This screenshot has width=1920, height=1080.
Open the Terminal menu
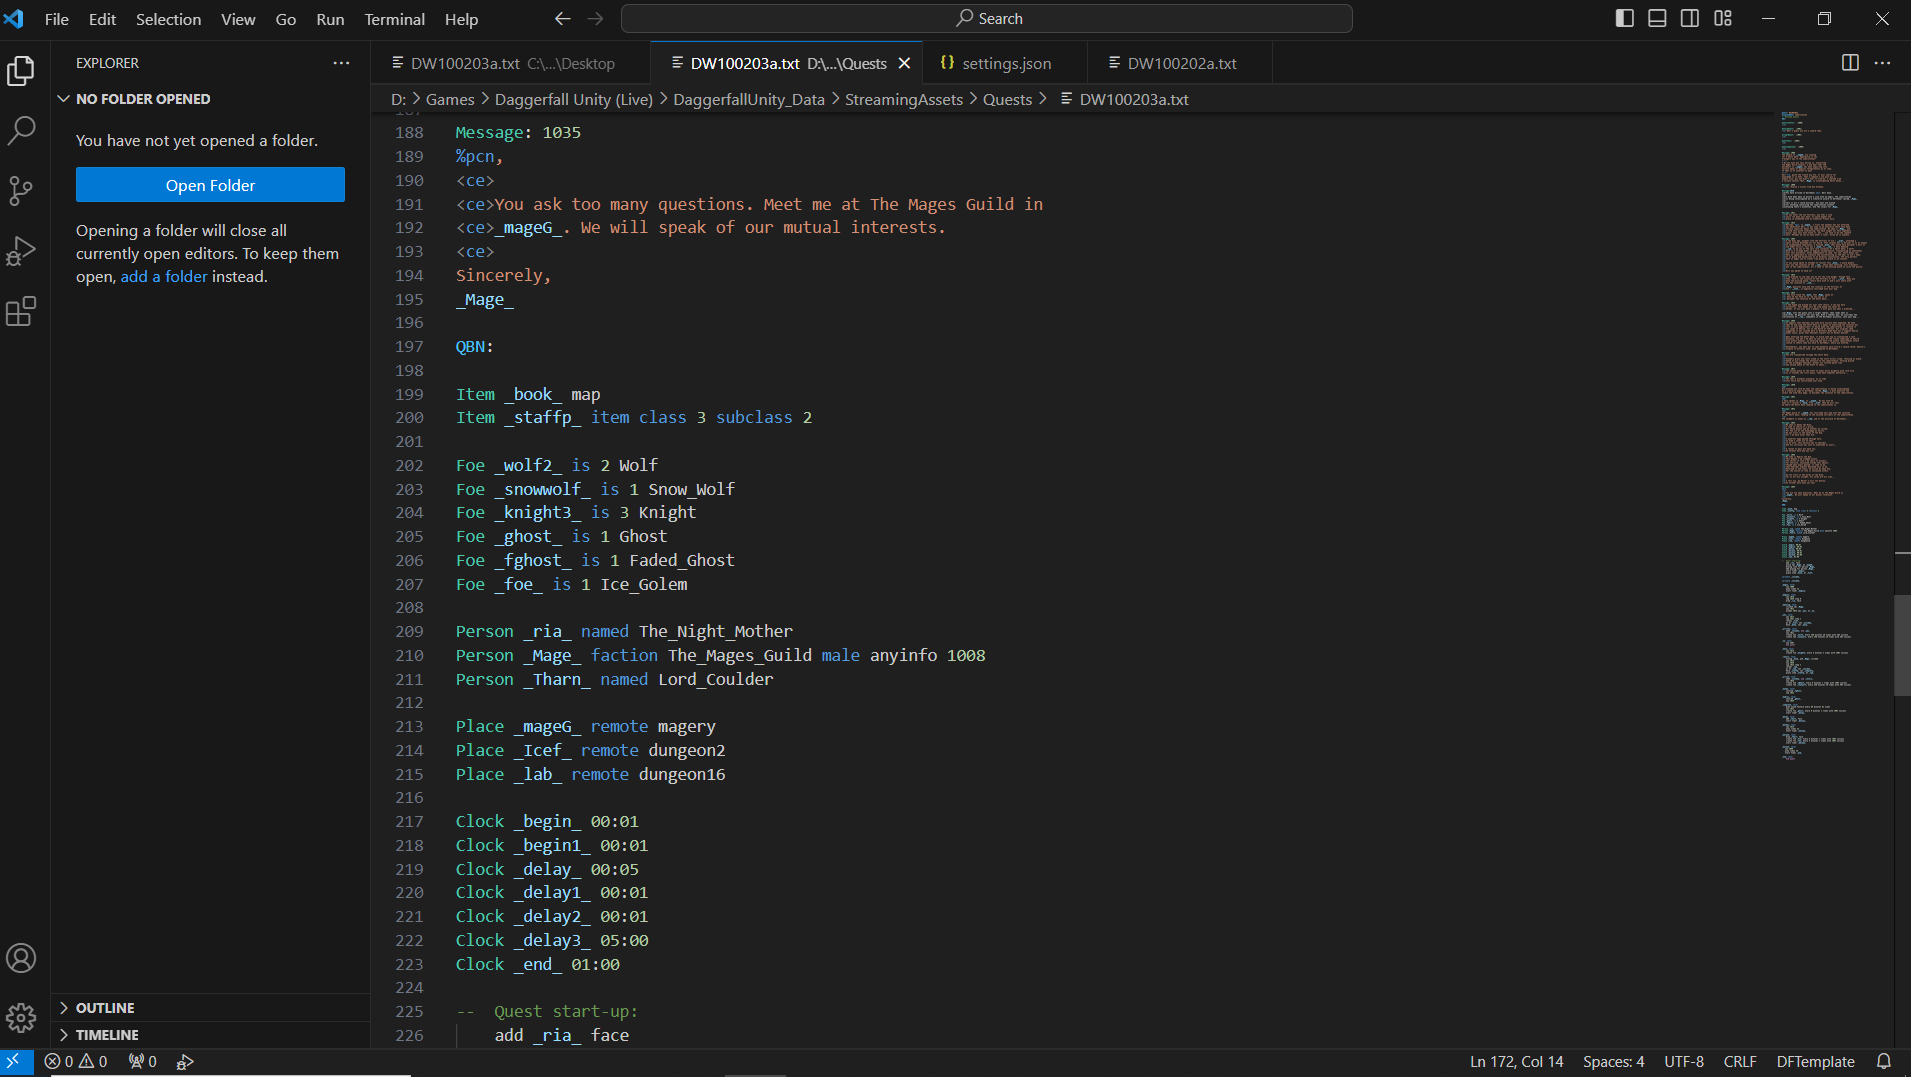(394, 19)
